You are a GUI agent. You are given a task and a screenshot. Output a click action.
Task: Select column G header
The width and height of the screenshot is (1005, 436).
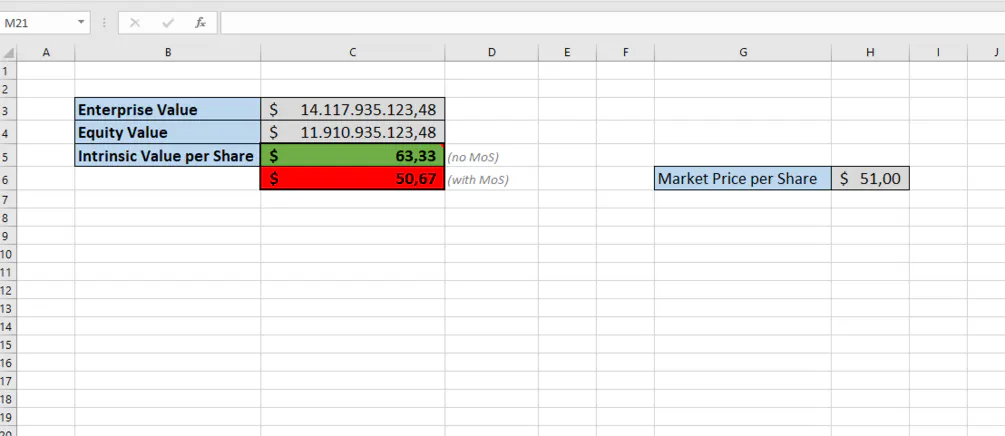tap(743, 53)
